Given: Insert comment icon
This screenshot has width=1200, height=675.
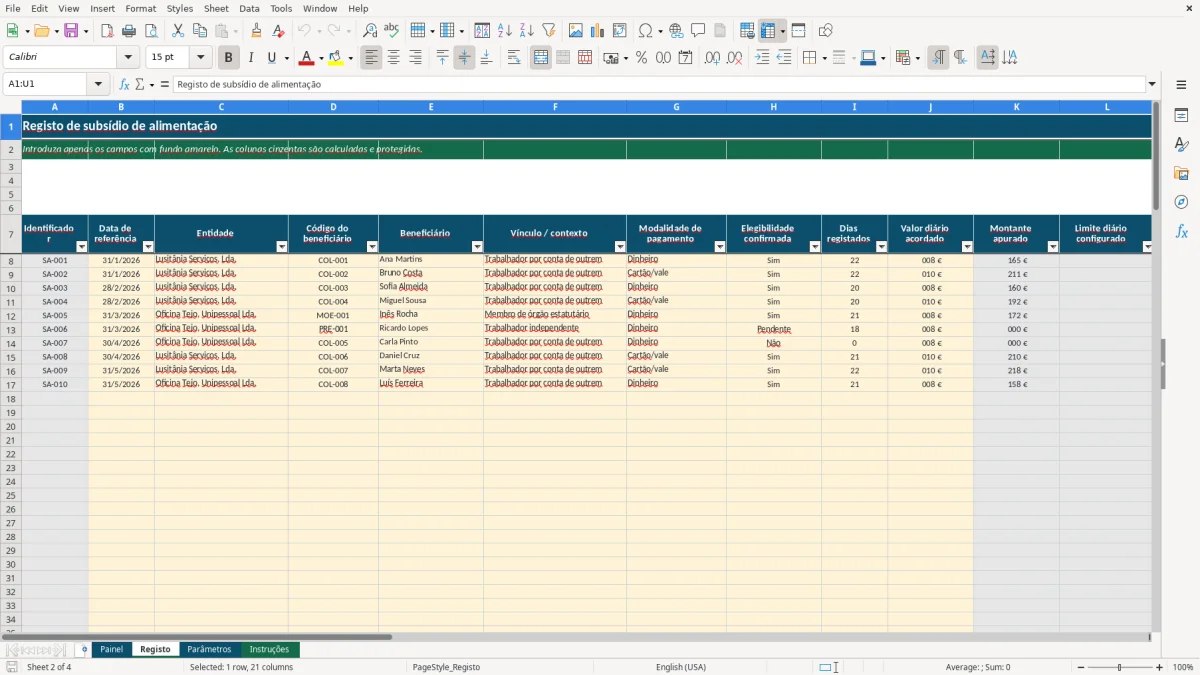Looking at the screenshot, I should tap(698, 31).
